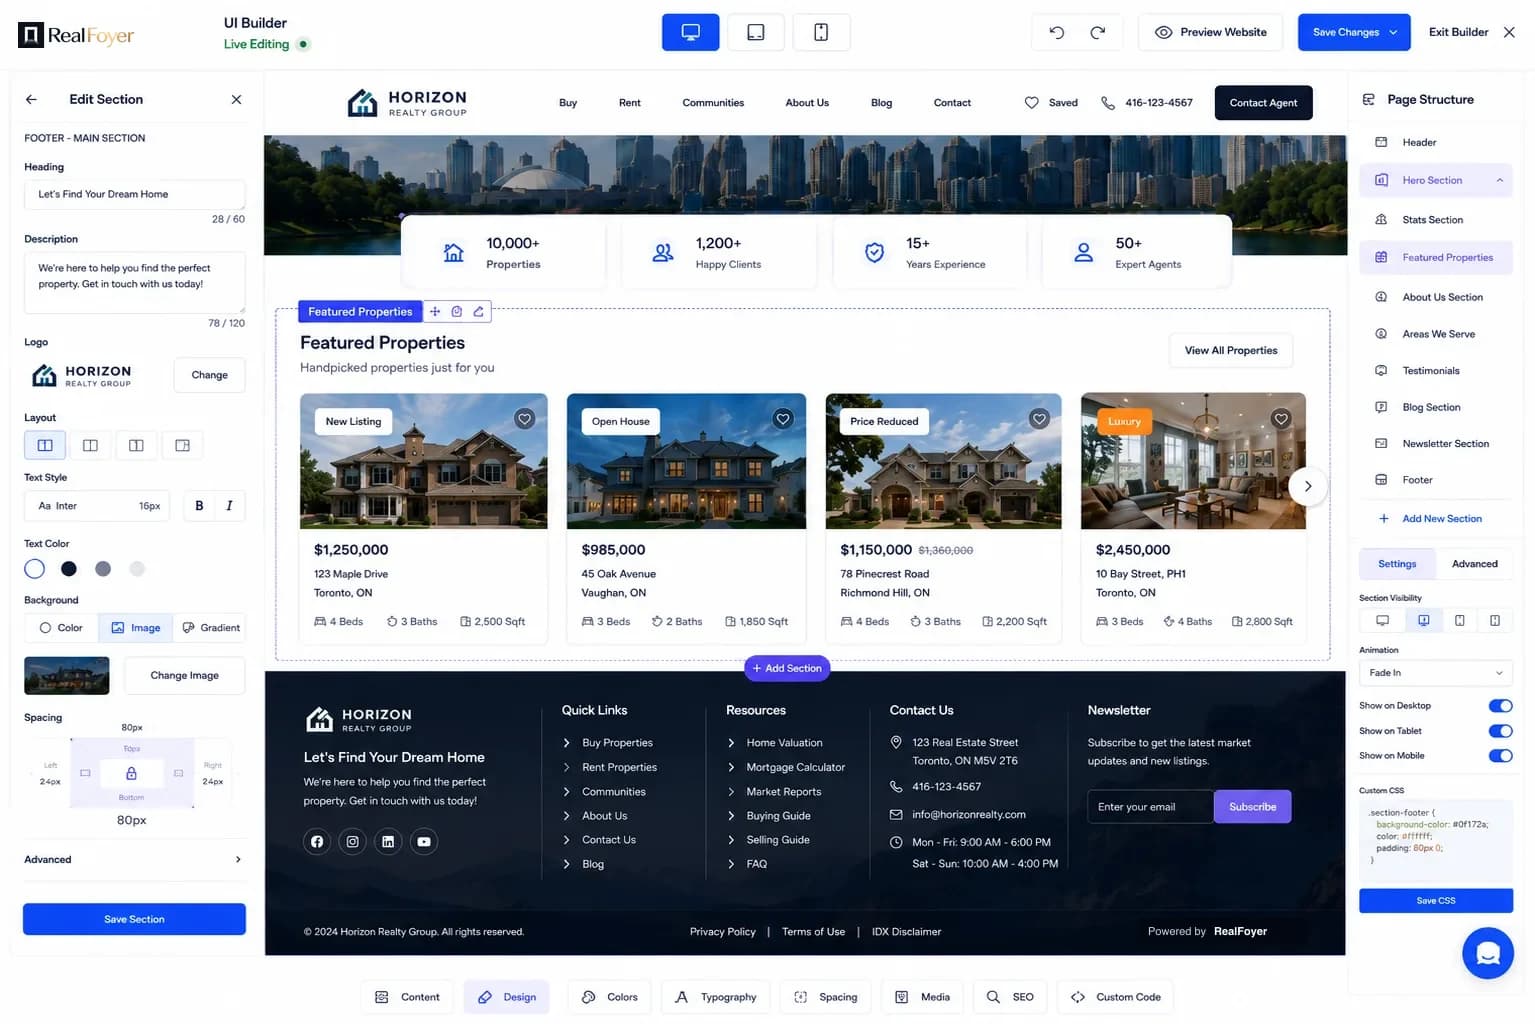Click the Save CSS button
Screen dimensions: 1535x1024
1435,901
